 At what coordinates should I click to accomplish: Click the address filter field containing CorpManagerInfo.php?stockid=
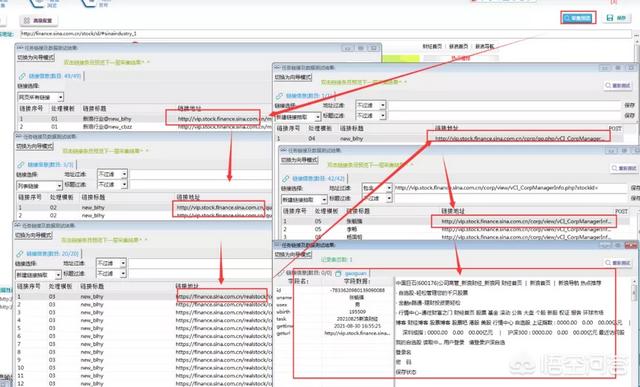[510, 188]
